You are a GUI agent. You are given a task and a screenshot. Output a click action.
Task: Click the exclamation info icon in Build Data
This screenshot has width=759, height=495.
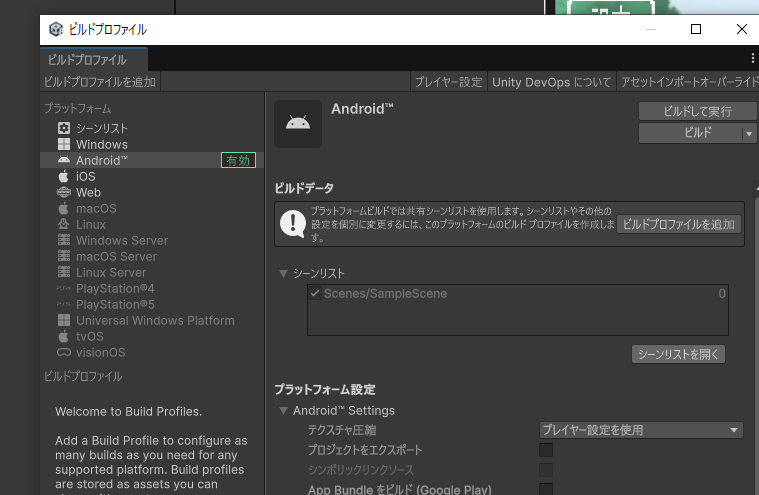pos(293,224)
